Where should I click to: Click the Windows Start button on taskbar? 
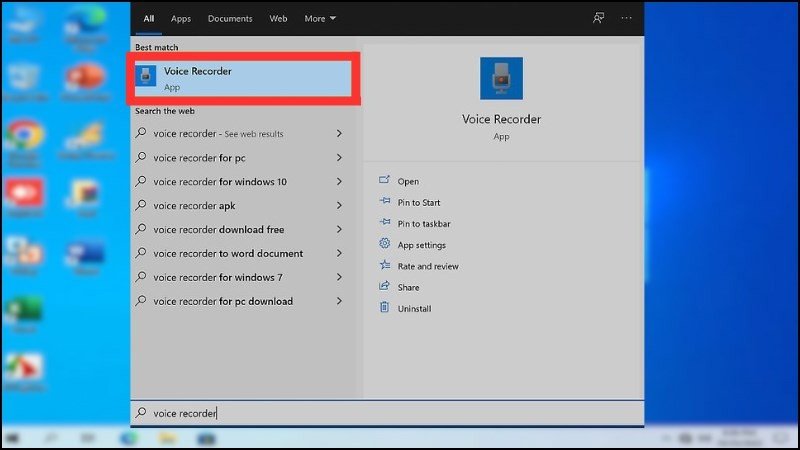point(12,438)
